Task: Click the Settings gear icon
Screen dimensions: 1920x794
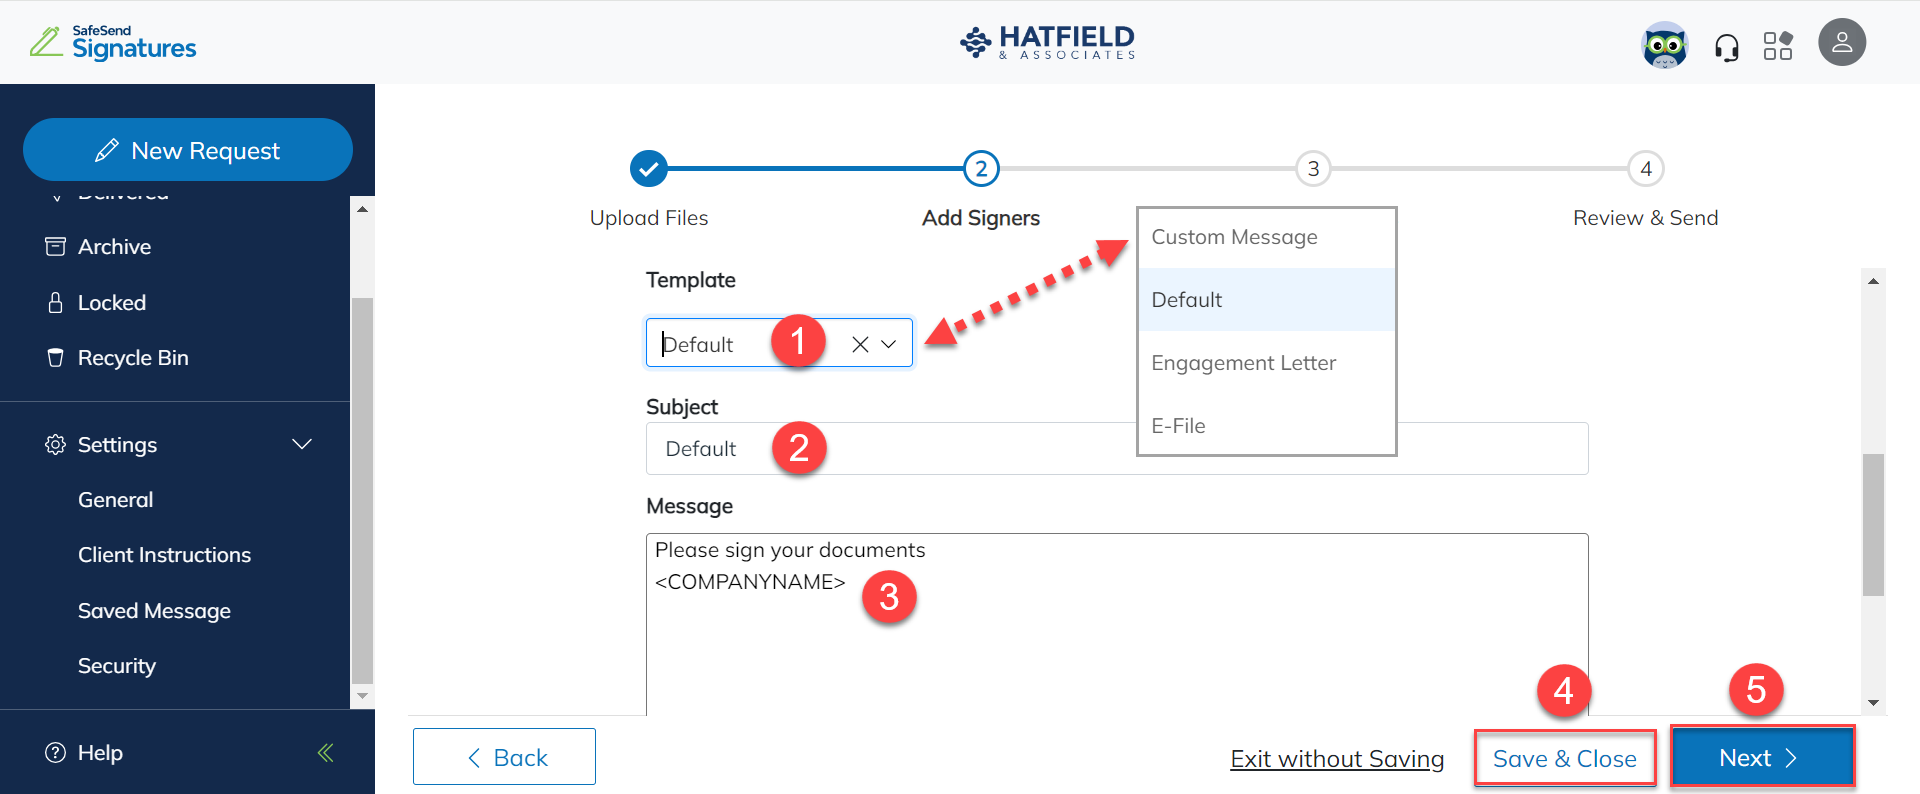Action: click(56, 444)
